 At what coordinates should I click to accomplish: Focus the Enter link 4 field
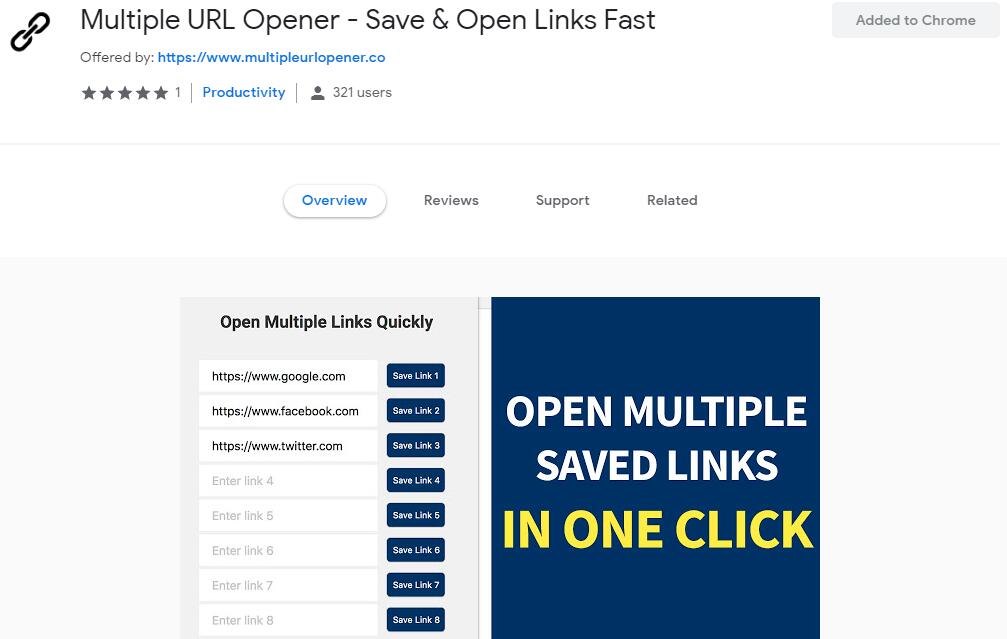tap(288, 480)
